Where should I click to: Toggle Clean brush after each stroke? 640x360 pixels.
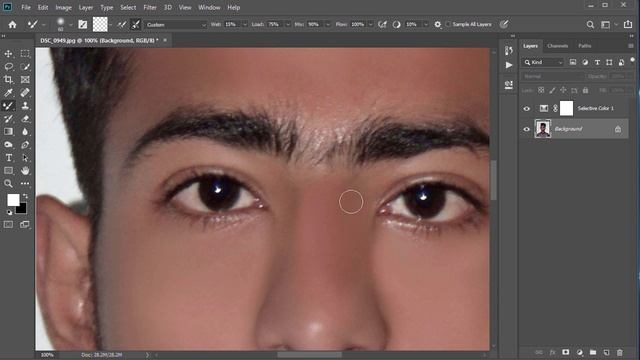[136, 24]
